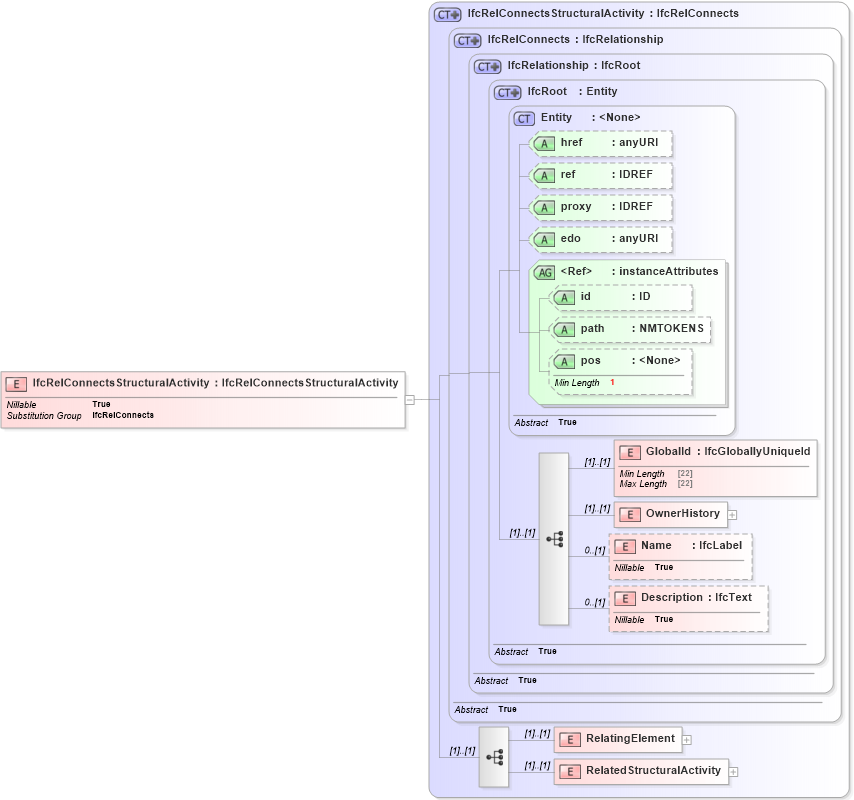
Task: Click the E icon for RelatingElement
Action: (570, 739)
